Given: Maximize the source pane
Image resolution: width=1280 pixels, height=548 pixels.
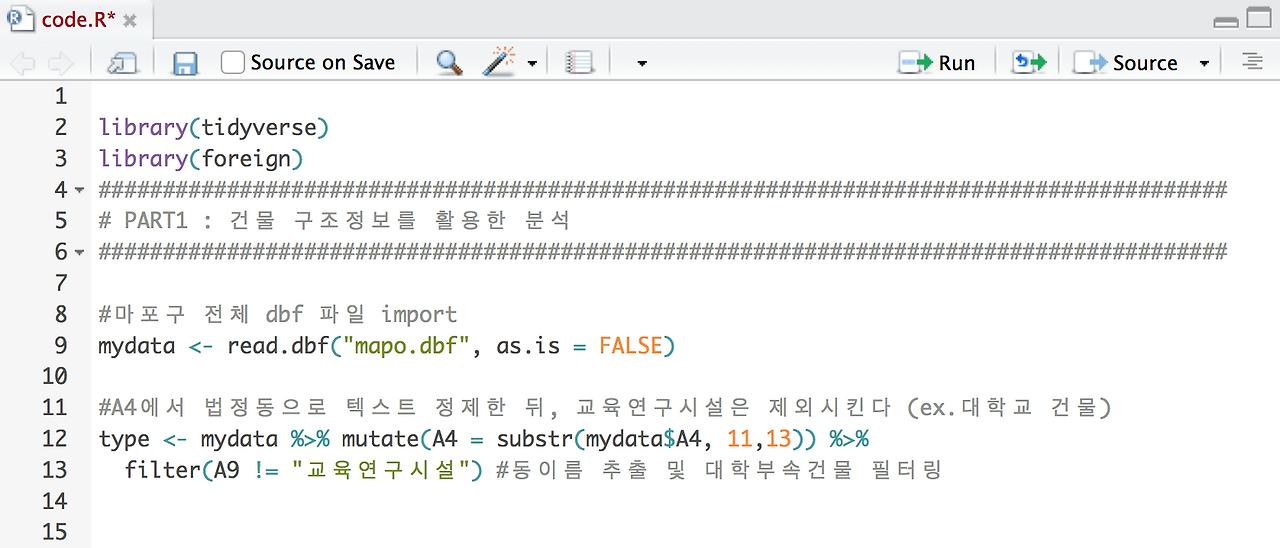Looking at the screenshot, I should tap(1258, 19).
